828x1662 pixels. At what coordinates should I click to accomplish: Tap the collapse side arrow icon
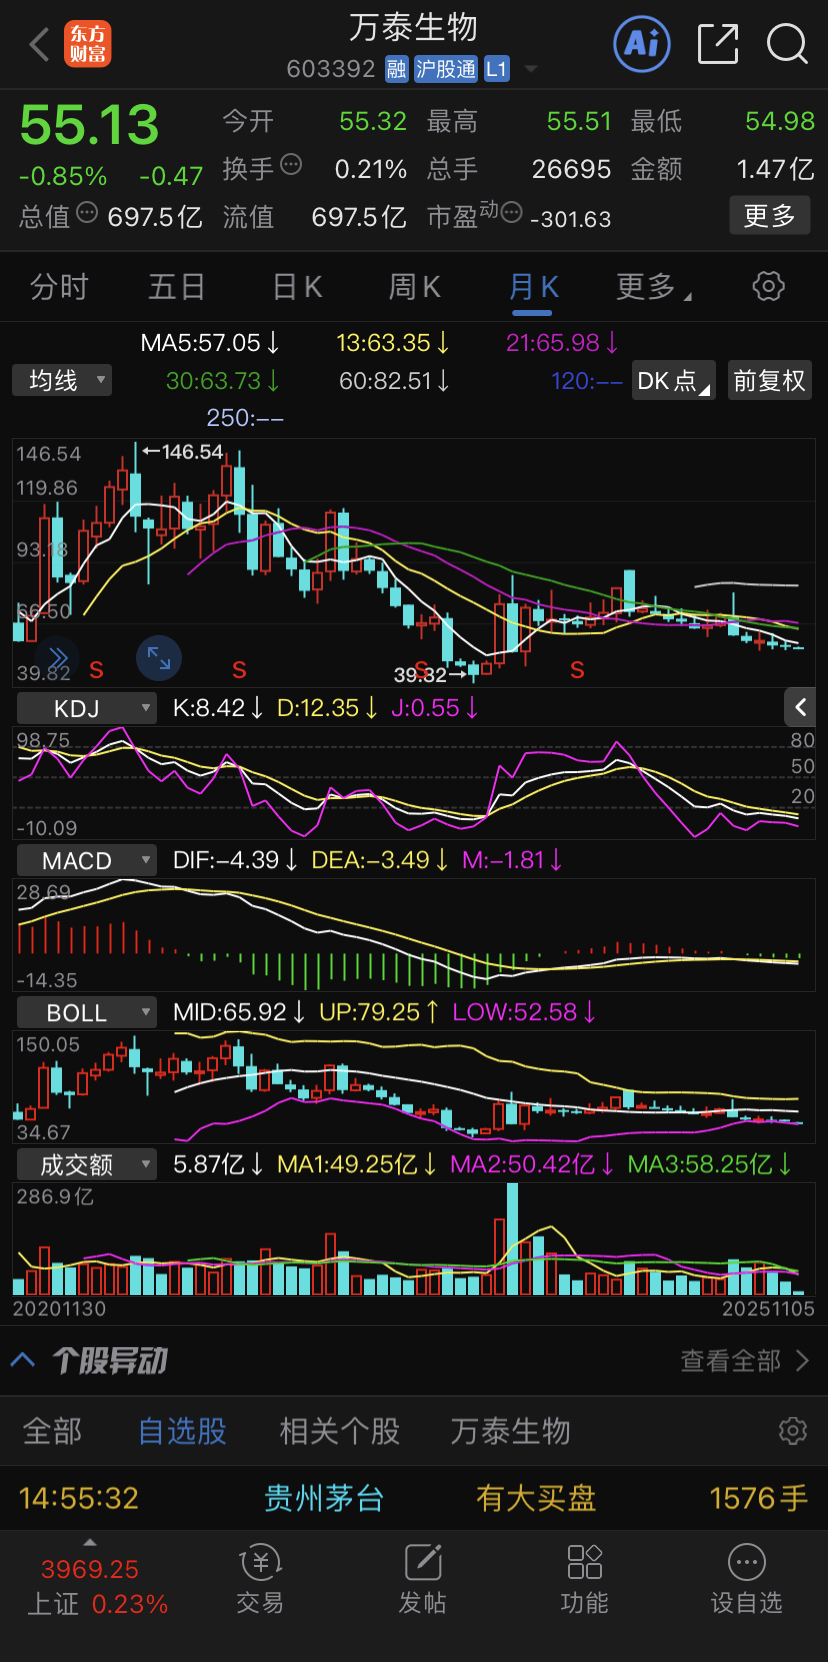click(x=800, y=707)
